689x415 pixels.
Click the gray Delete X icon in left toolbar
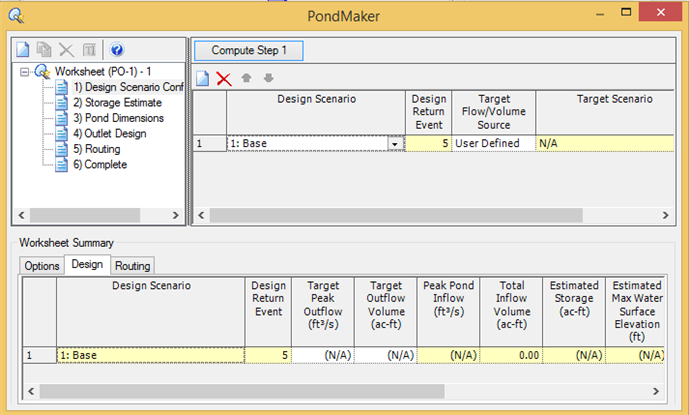(x=66, y=50)
